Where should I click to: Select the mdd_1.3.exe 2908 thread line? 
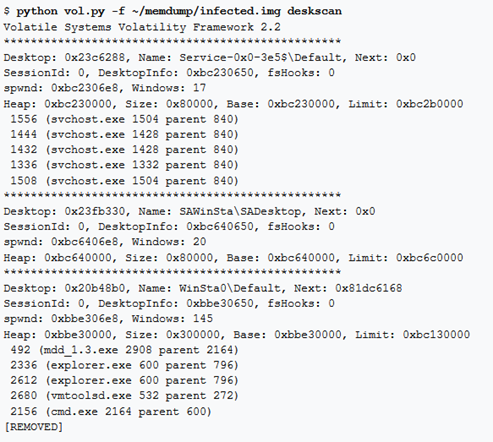124,350
